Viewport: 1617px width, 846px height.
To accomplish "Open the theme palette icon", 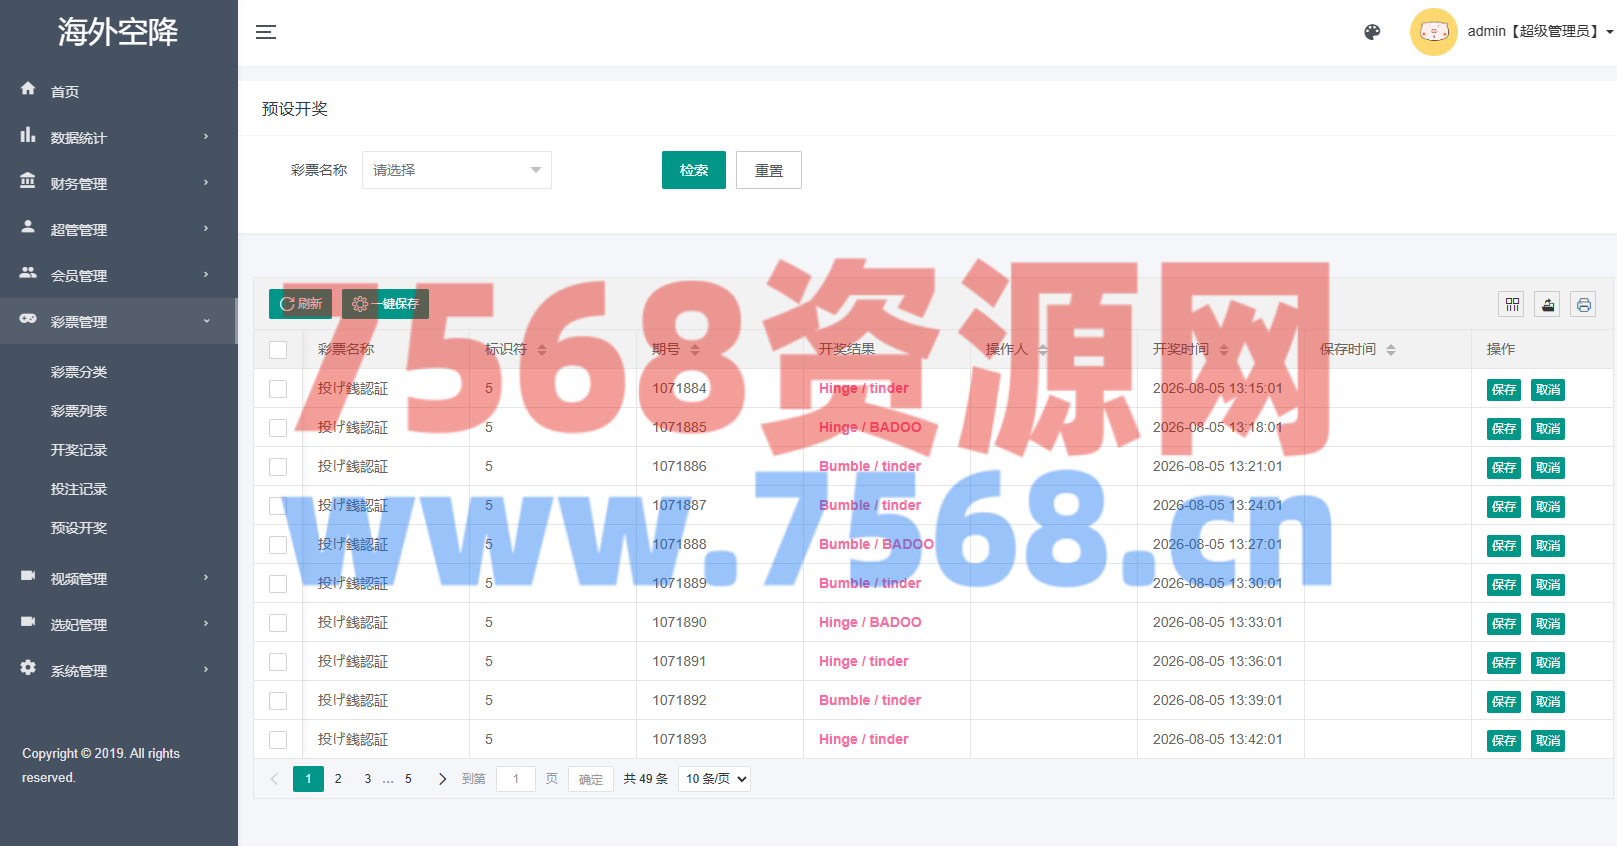I will tap(1372, 32).
